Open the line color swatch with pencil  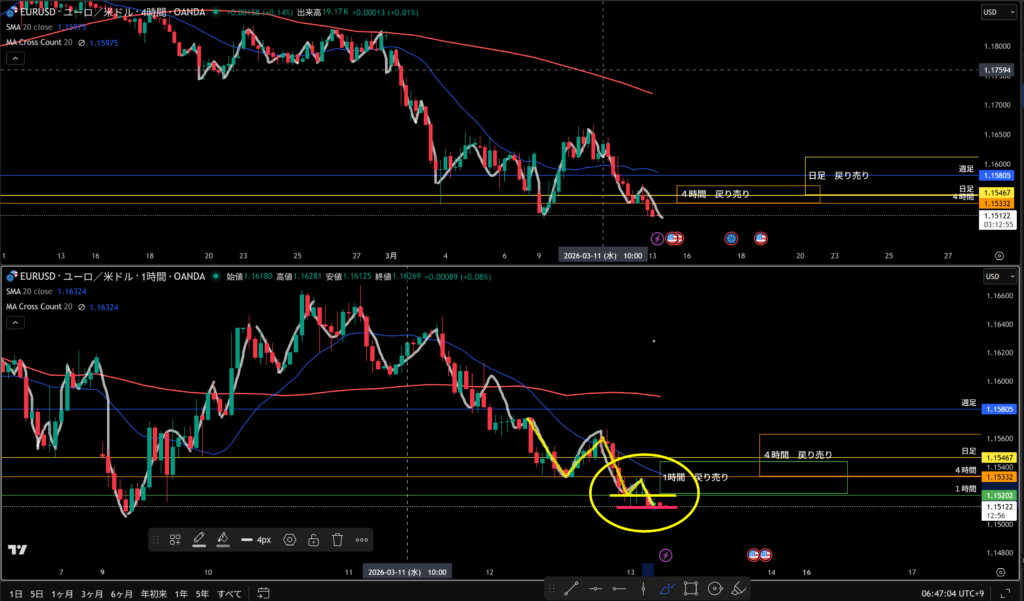(199, 539)
